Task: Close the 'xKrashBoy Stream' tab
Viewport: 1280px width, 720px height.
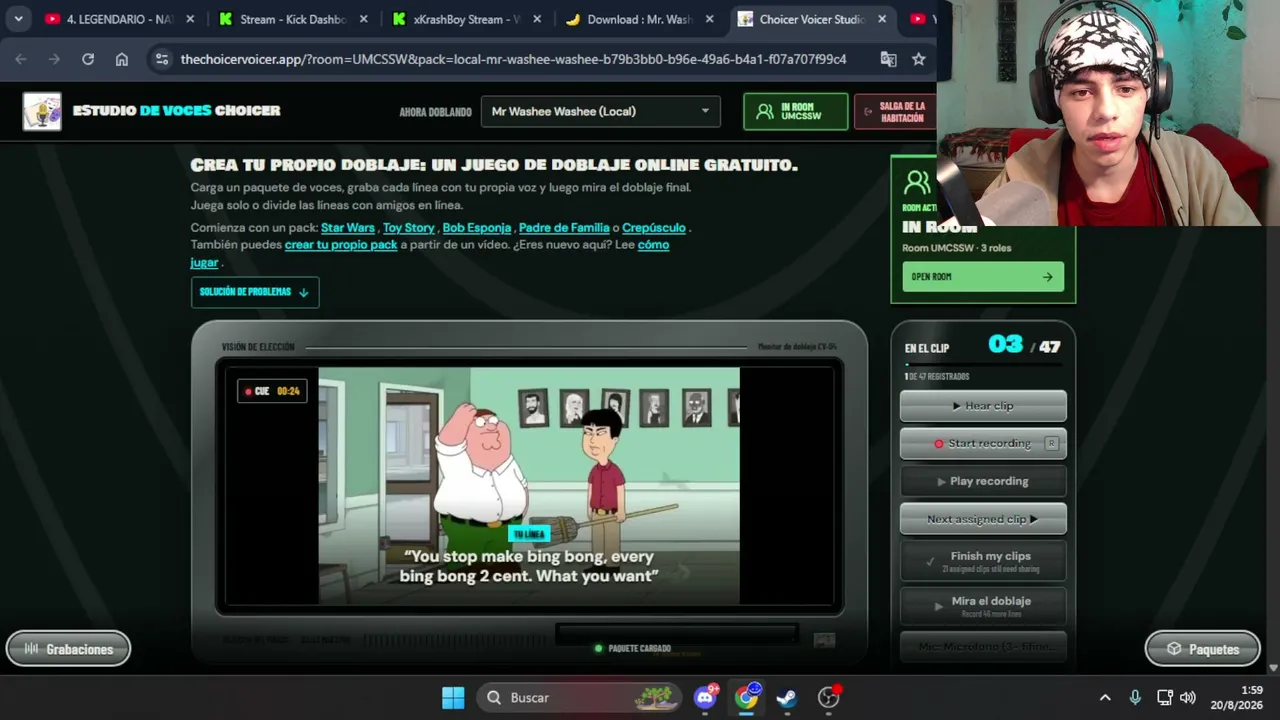Action: [538, 19]
